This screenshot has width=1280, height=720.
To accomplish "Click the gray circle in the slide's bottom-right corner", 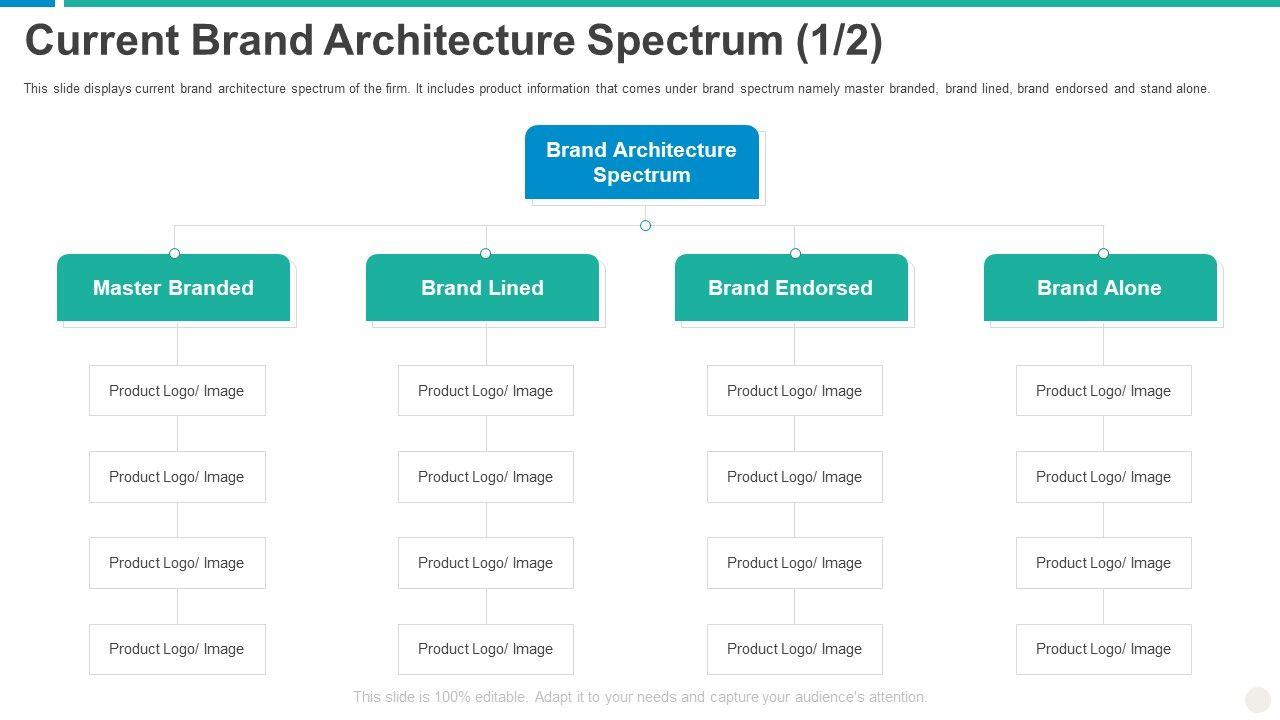I will point(1257,700).
